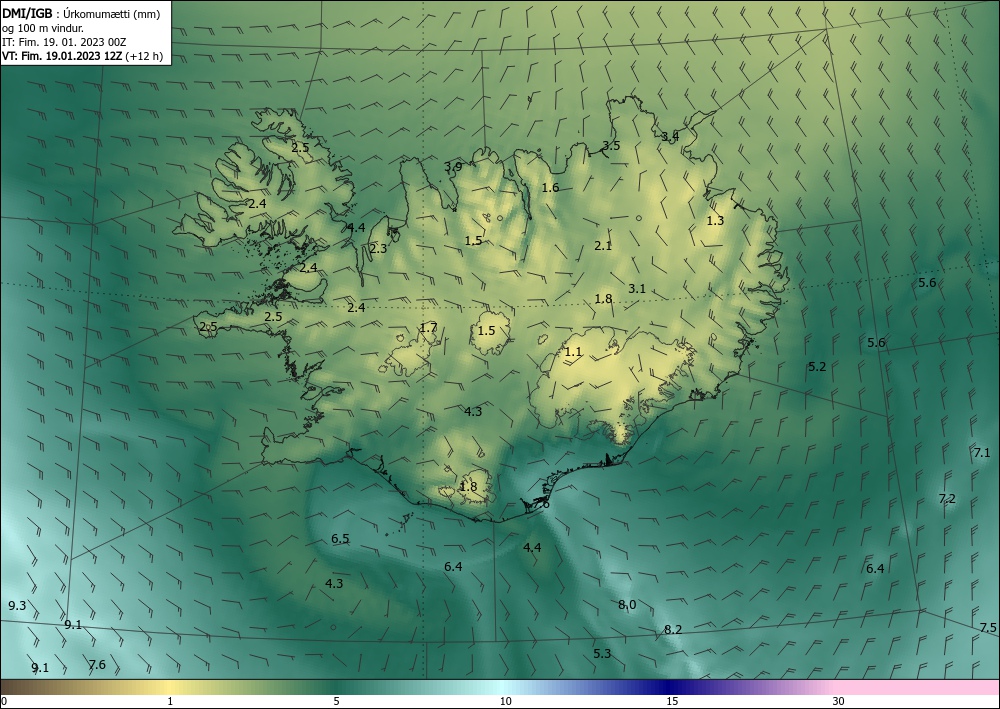Click the 7.5 value in the southeast corner
The height and width of the screenshot is (709, 1000).
(x=988, y=627)
